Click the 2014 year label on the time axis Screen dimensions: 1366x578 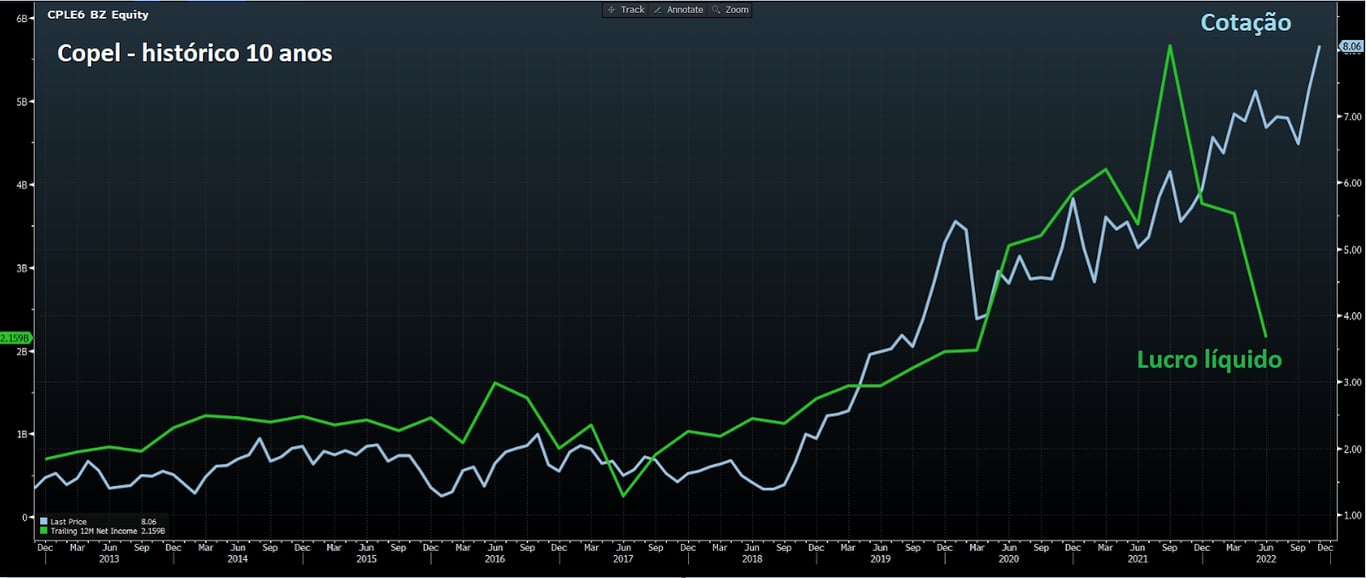238,559
